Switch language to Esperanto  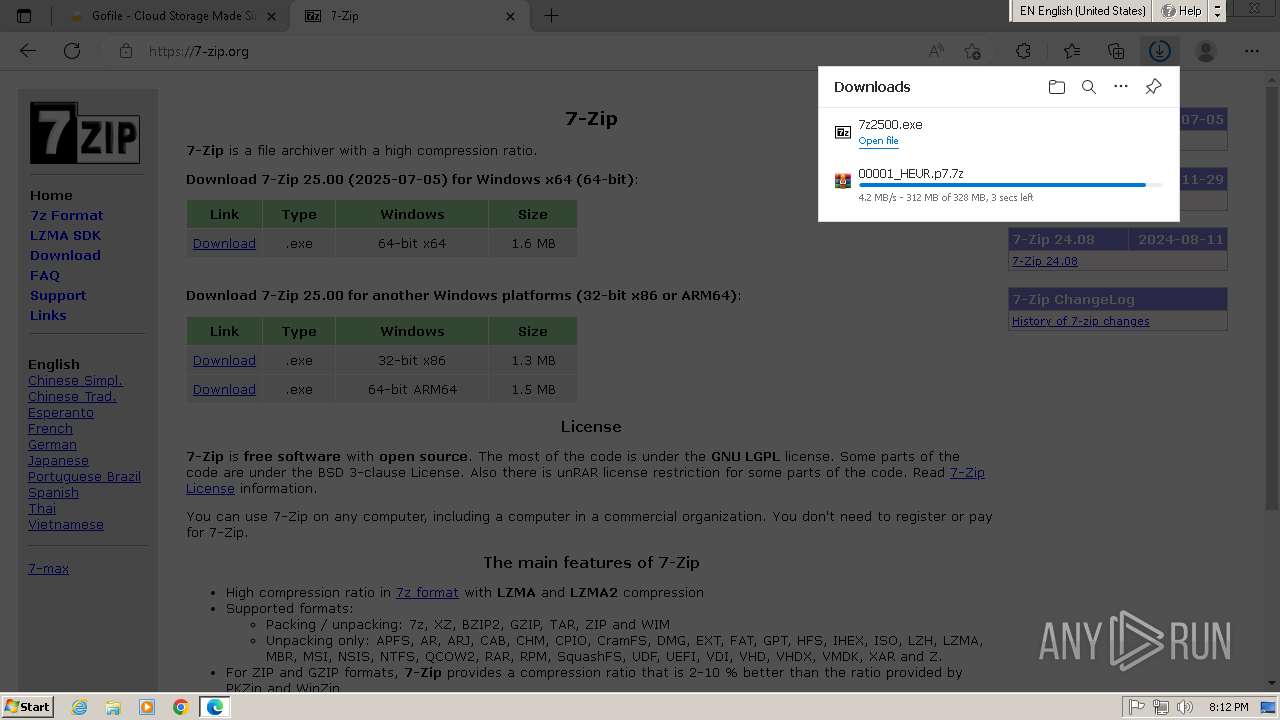coord(61,412)
